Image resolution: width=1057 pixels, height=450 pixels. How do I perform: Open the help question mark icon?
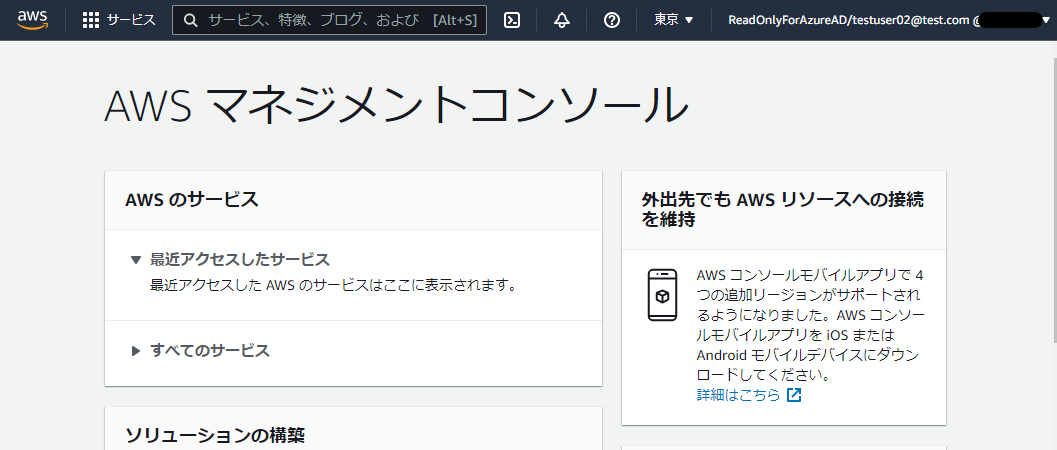click(x=611, y=20)
